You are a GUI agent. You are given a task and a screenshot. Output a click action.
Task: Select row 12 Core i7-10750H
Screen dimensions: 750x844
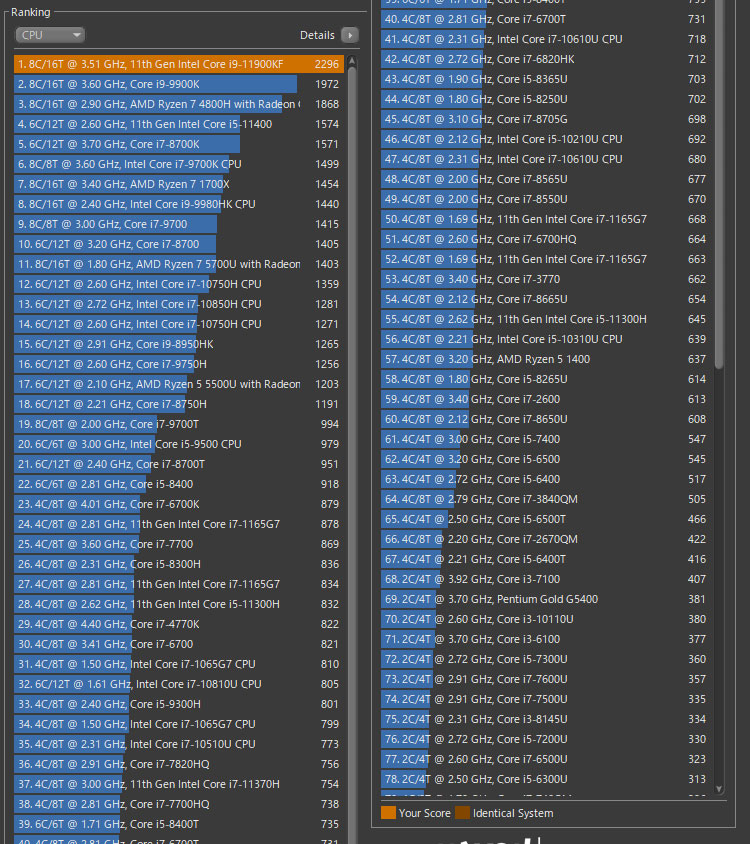coord(179,284)
